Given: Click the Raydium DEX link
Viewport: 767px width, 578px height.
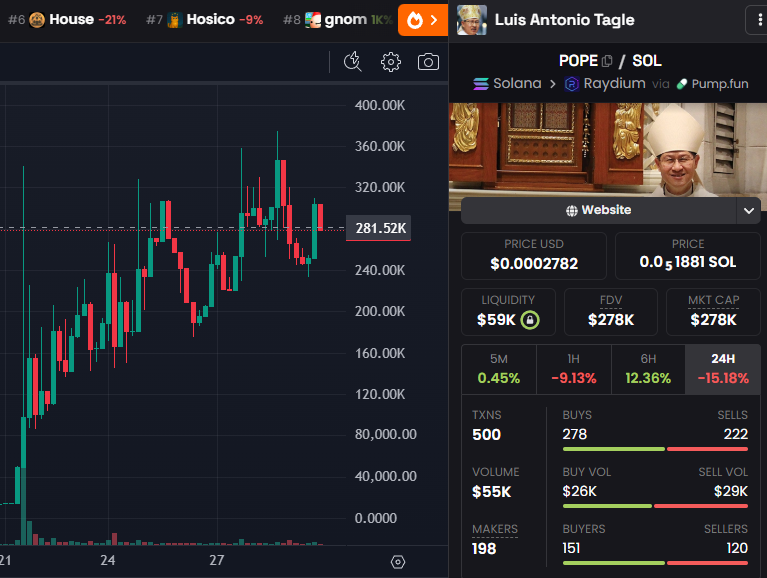Looking at the screenshot, I should (605, 84).
